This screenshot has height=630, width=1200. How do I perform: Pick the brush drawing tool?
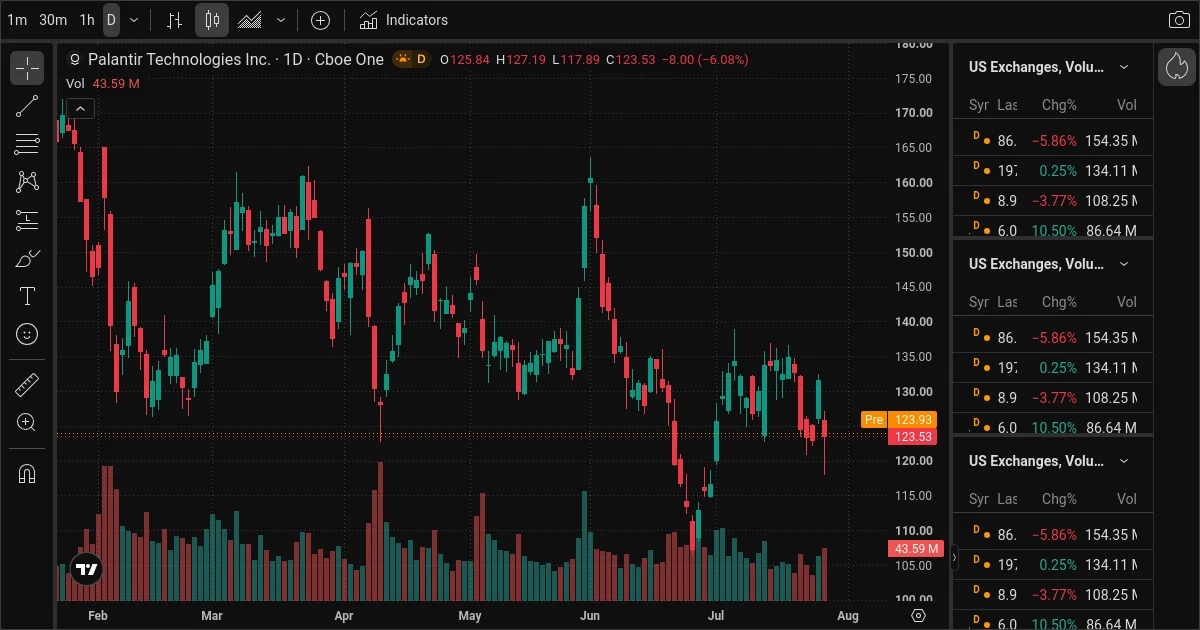coord(27,258)
